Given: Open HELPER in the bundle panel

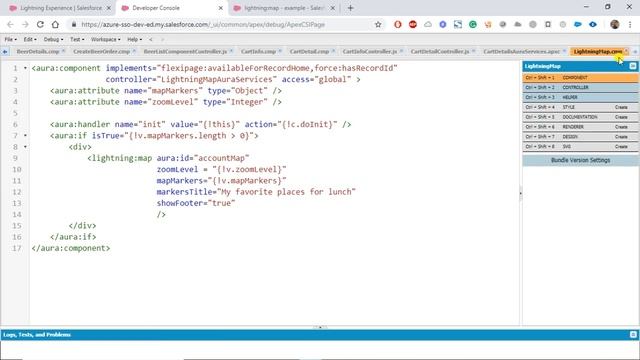Looking at the screenshot, I should tap(580, 97).
